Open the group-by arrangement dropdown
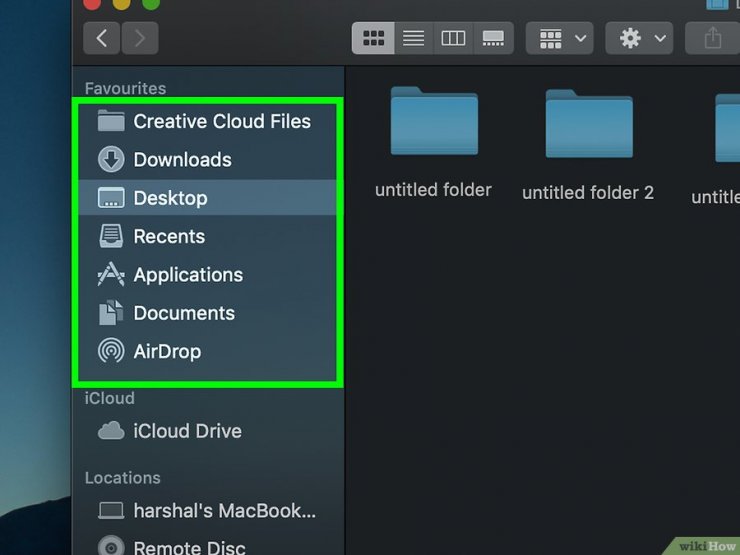The image size is (740, 555). [560, 38]
